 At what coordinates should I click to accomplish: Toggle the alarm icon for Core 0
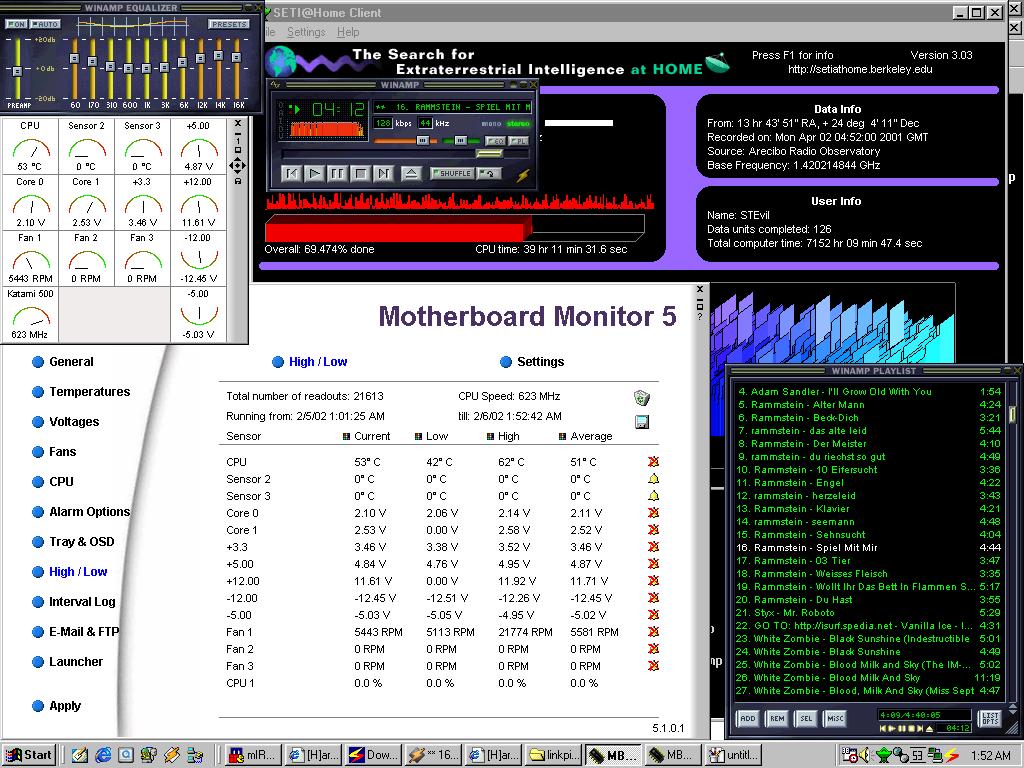[x=653, y=513]
